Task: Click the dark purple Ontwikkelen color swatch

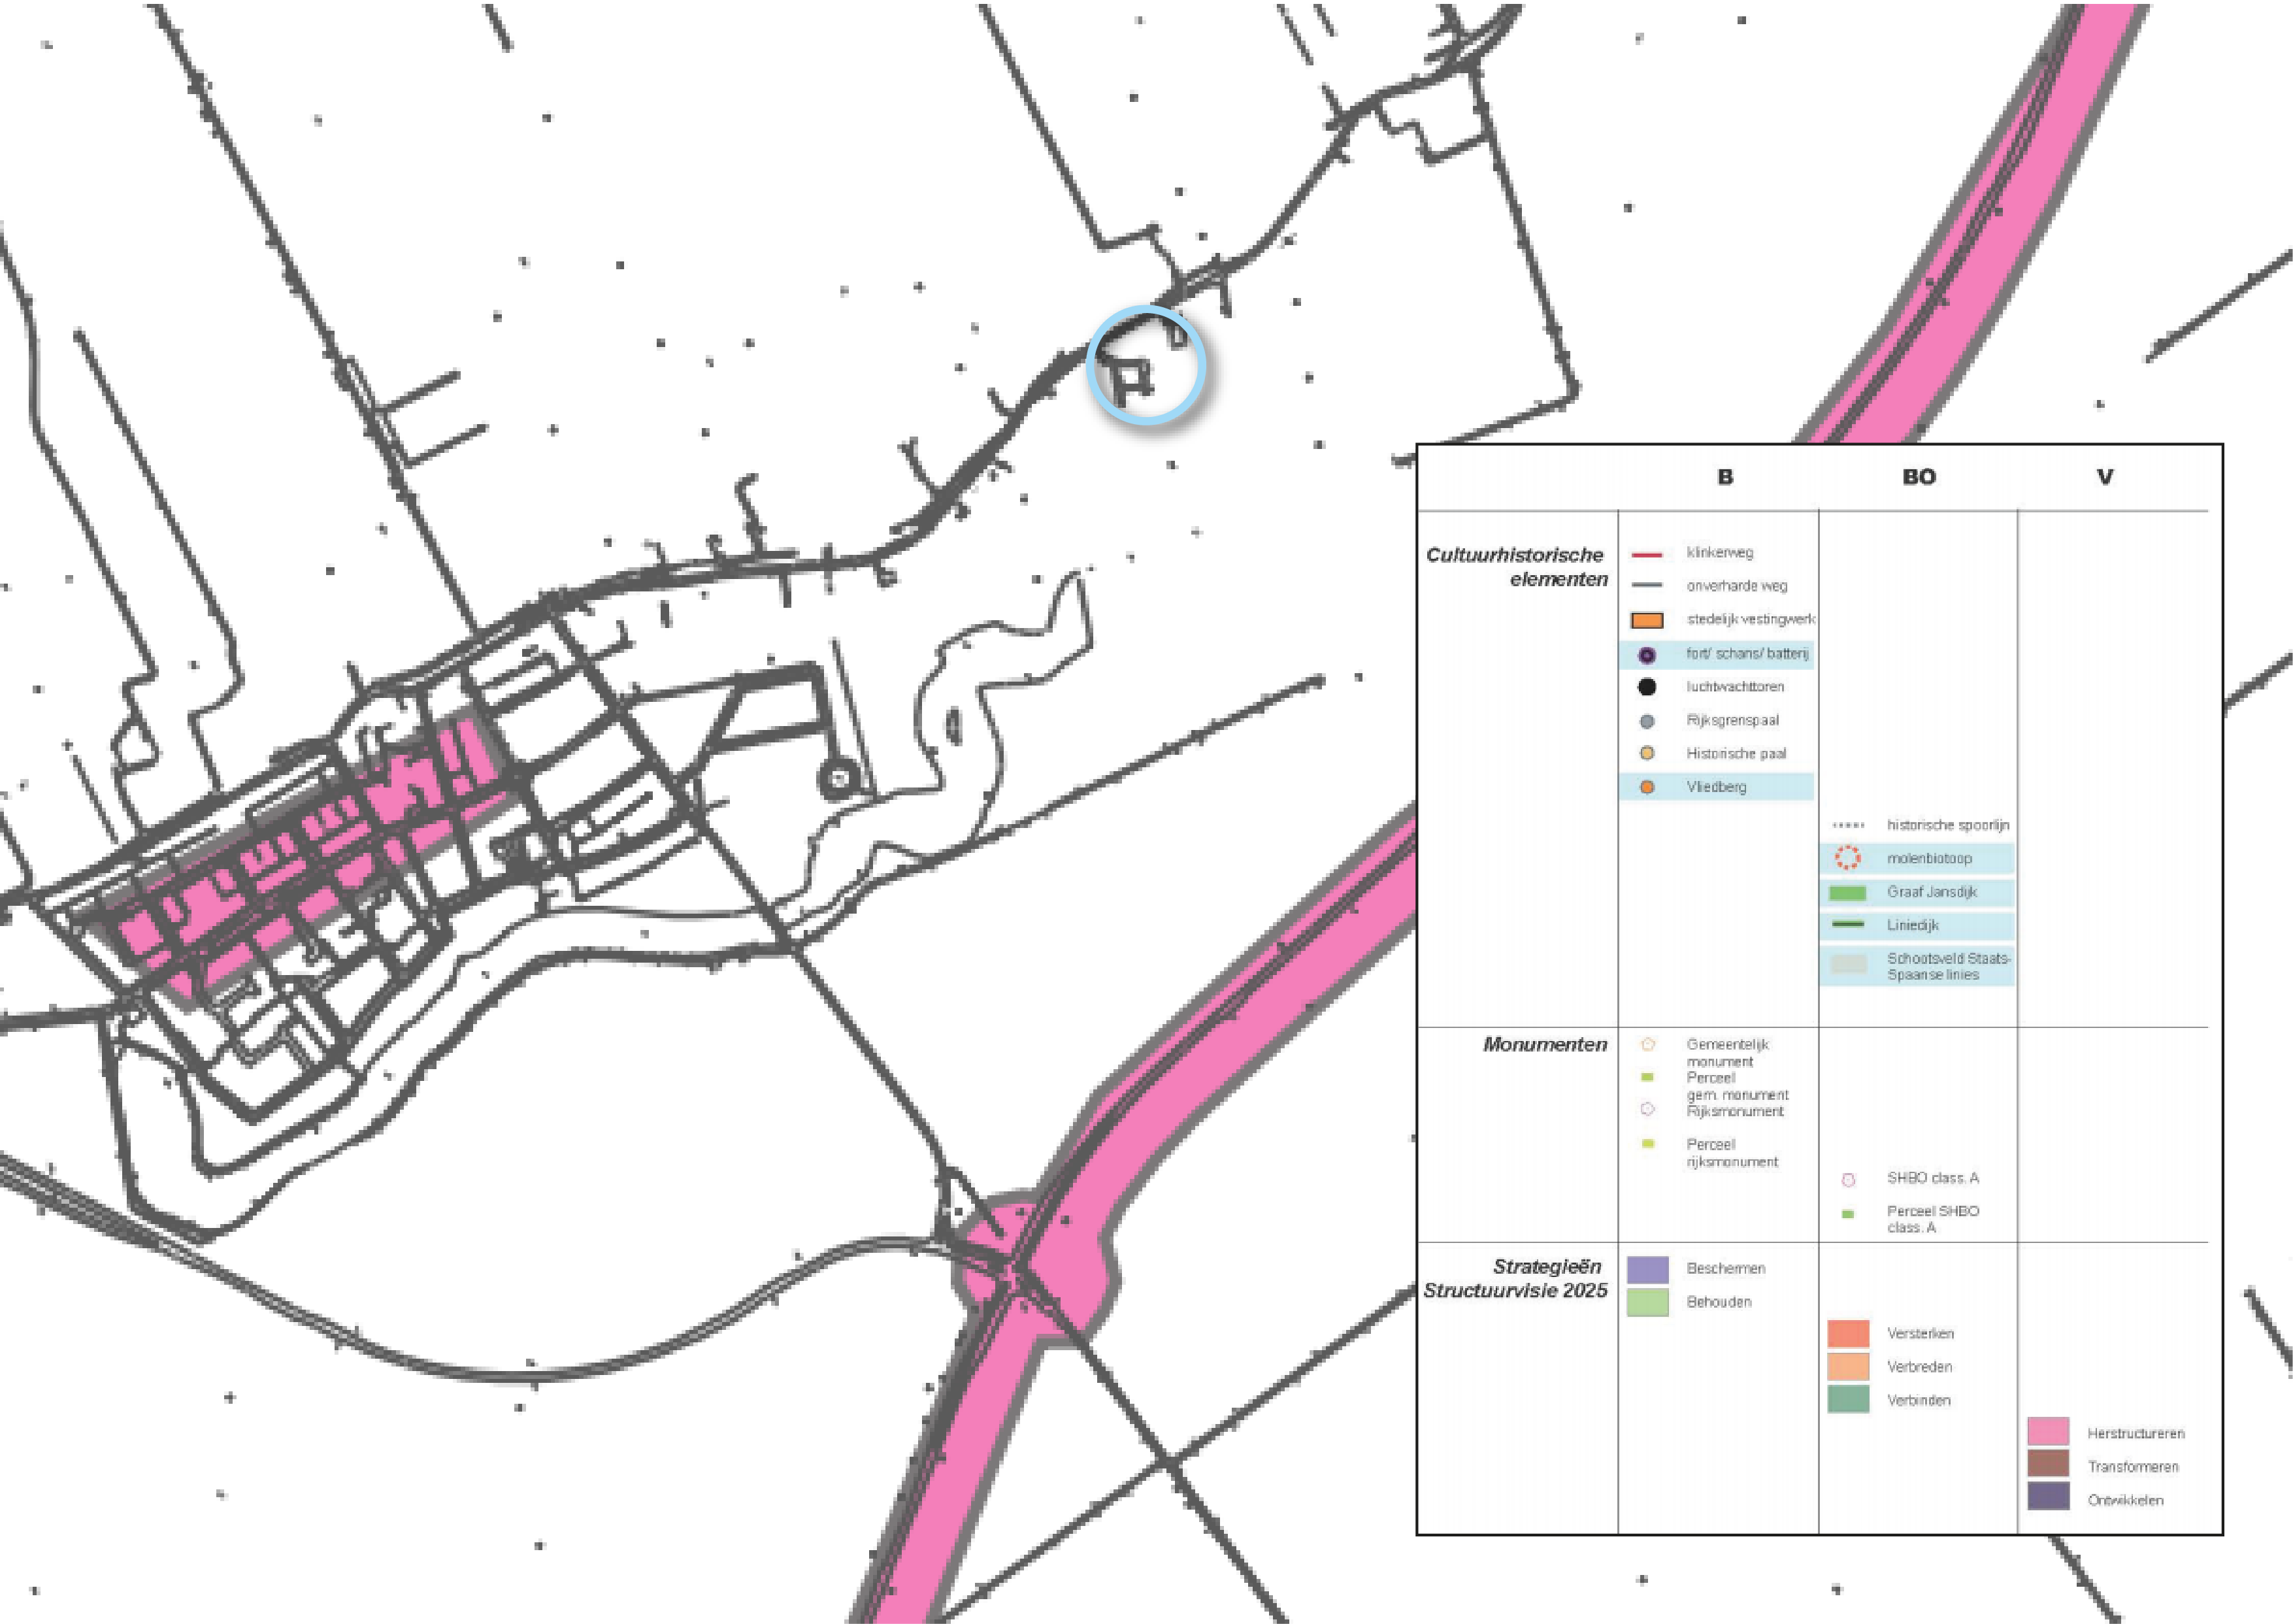Action: [x=2048, y=1497]
